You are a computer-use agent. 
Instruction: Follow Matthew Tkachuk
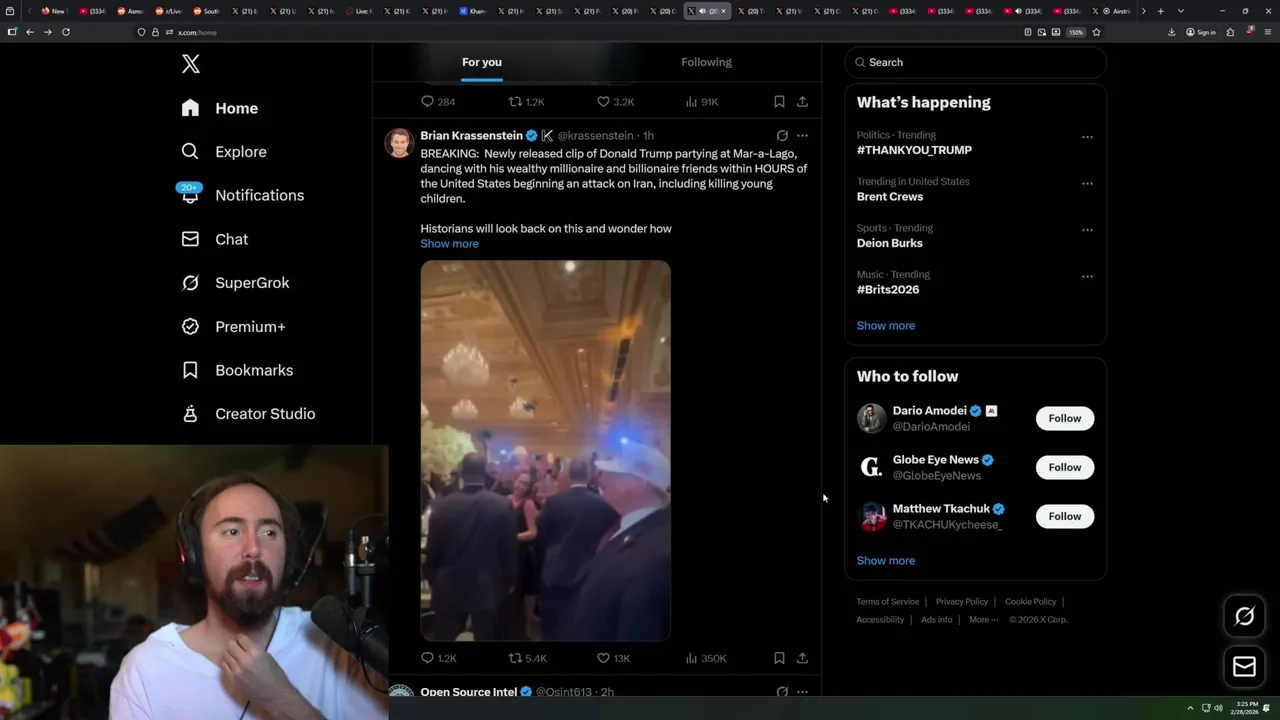1064,516
